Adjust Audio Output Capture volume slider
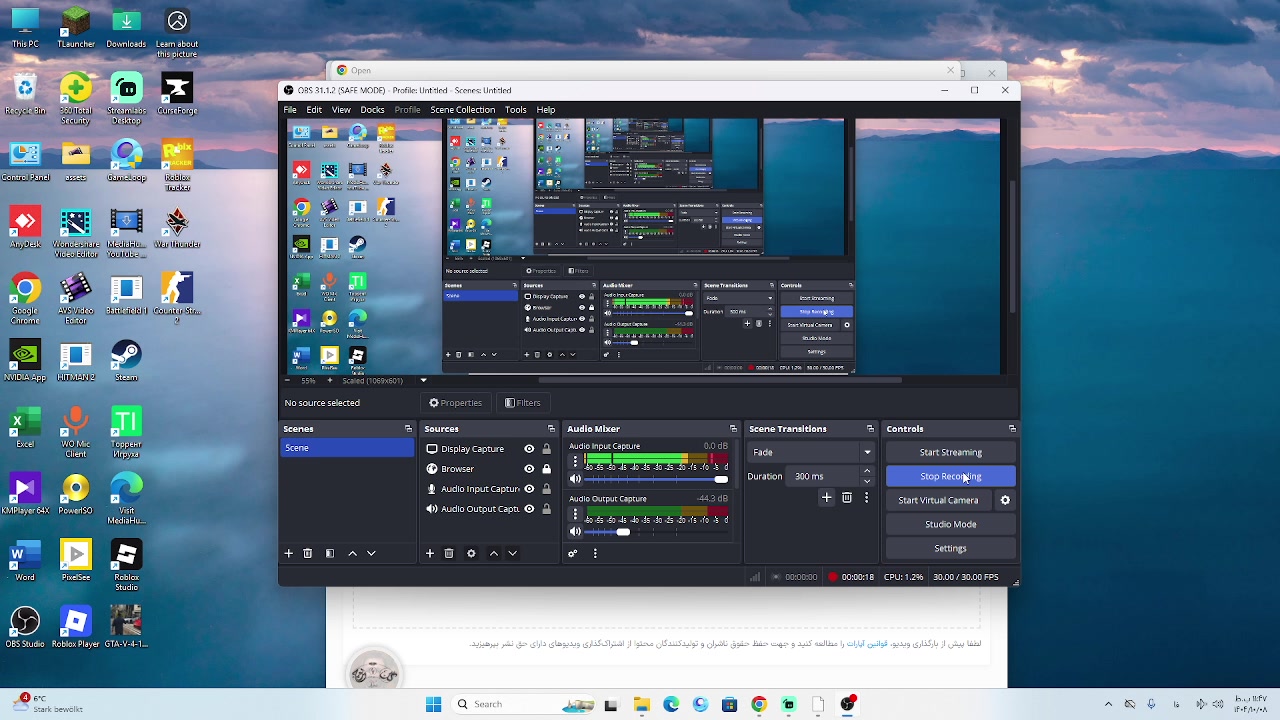 623,532
